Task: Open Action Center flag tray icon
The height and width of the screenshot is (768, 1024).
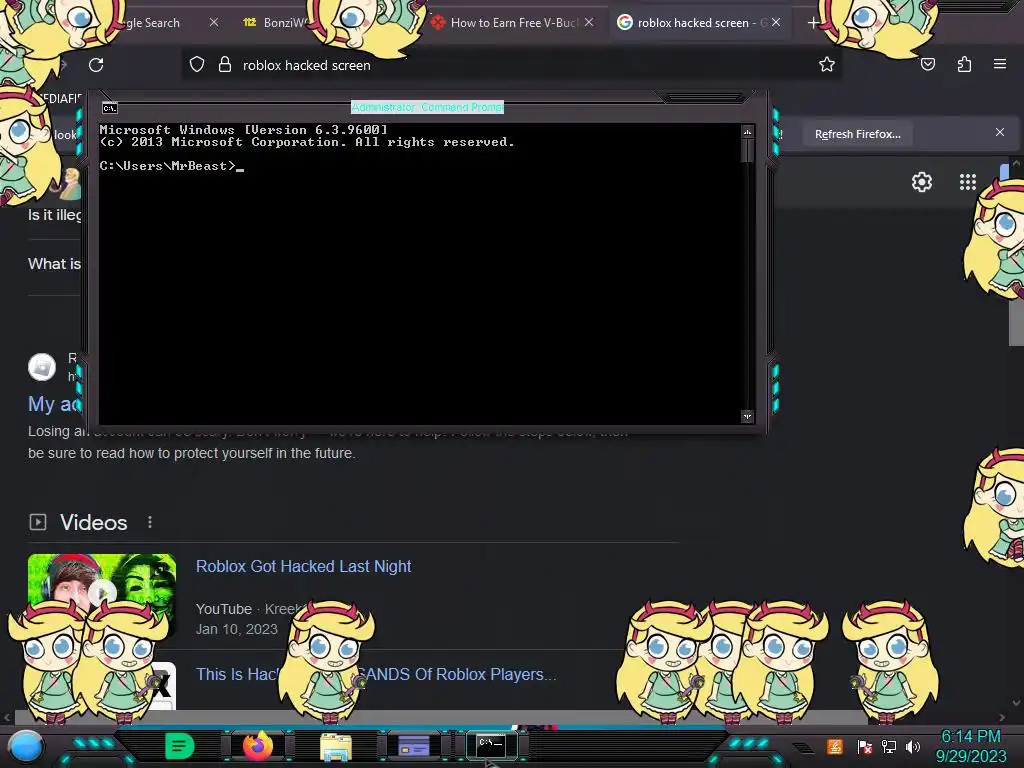Action: (864, 746)
